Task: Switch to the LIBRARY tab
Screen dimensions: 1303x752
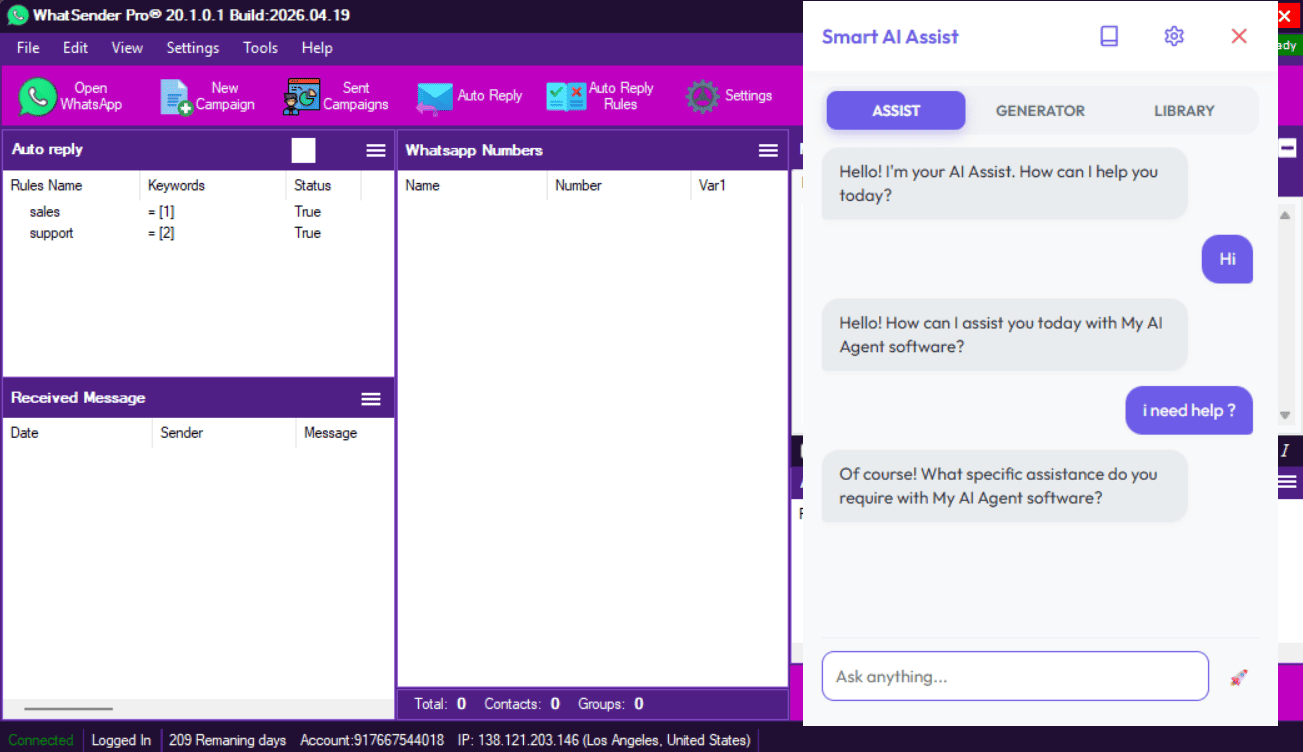Action: 1184,110
